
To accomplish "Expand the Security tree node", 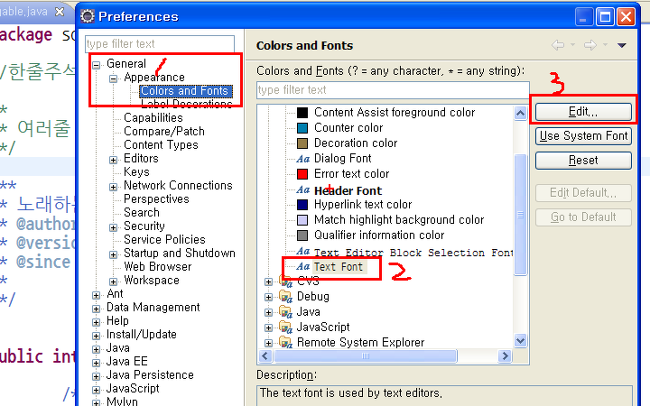I will [113, 227].
